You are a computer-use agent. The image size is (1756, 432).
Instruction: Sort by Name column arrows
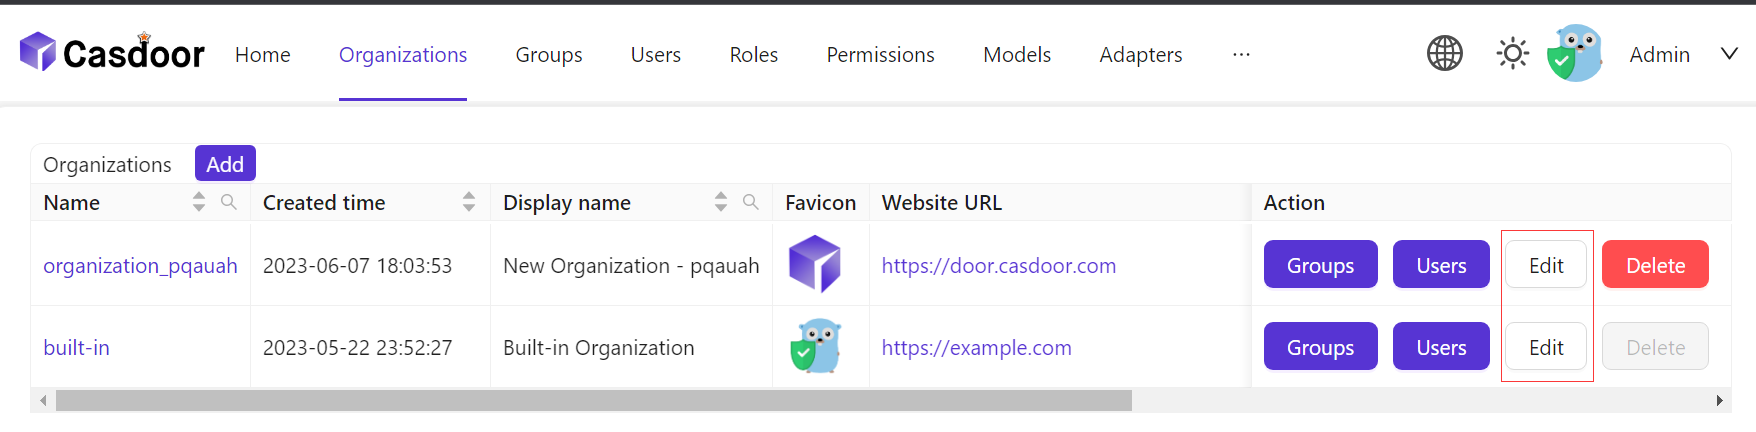point(199,202)
